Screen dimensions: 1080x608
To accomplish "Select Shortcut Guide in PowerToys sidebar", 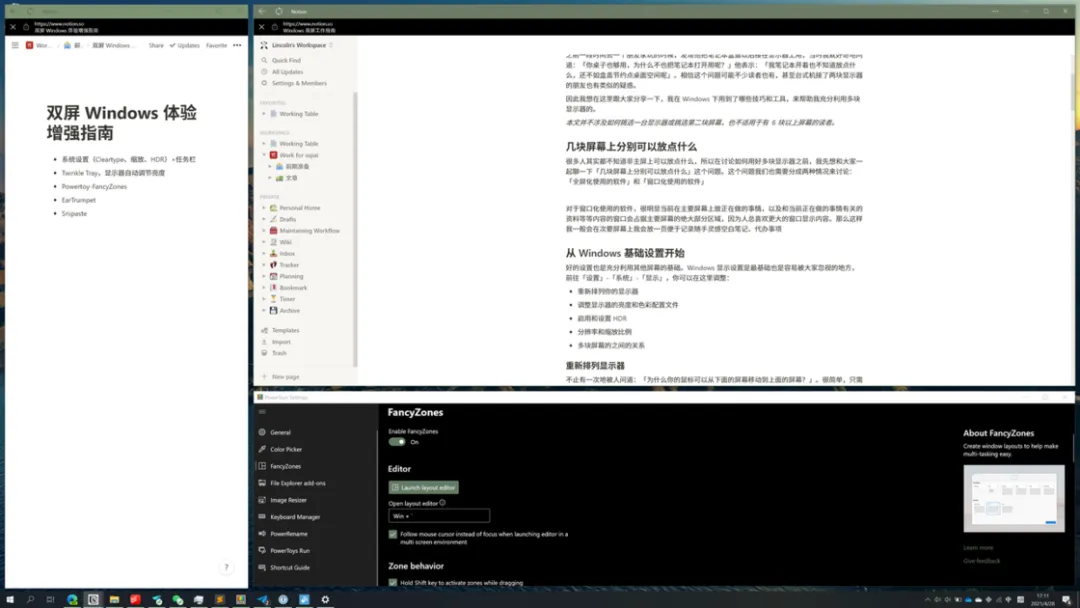I will pos(290,566).
